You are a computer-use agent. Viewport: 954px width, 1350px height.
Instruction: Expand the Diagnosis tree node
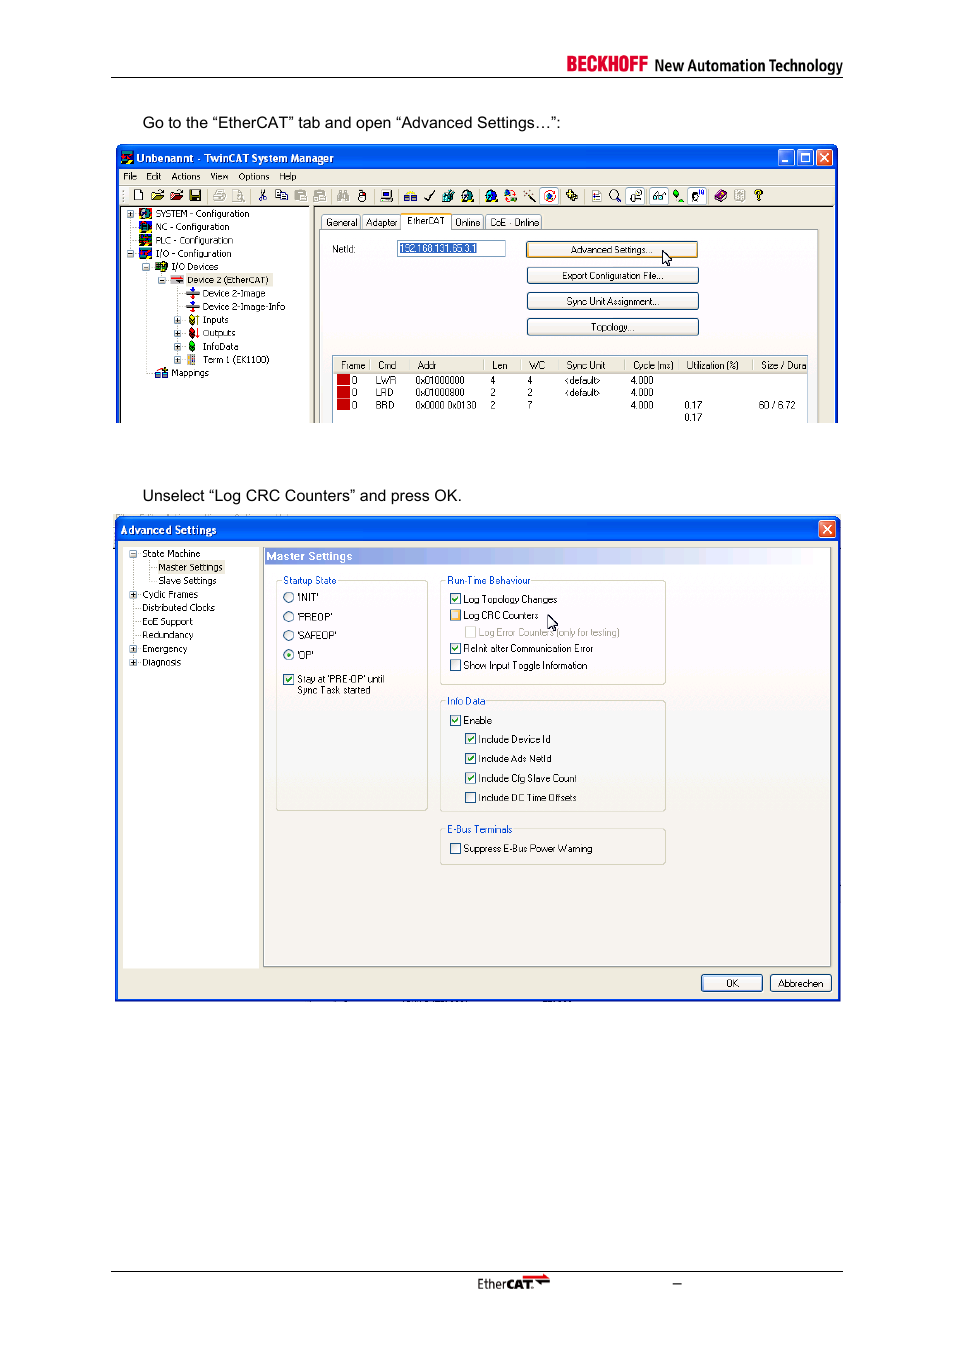(x=133, y=662)
